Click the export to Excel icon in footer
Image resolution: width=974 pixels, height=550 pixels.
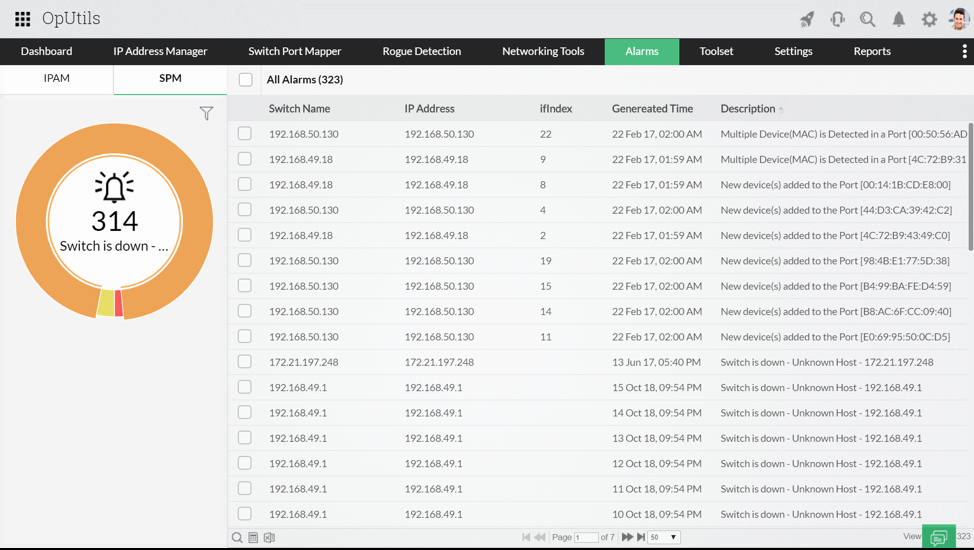point(270,538)
